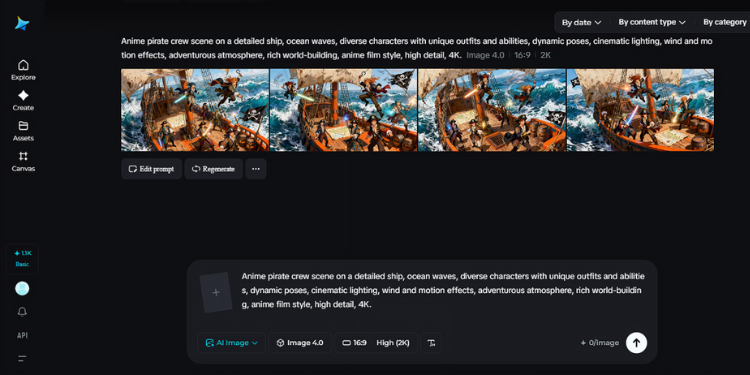Open the more options ellipsis button
This screenshot has width=750, height=375.
click(x=256, y=169)
